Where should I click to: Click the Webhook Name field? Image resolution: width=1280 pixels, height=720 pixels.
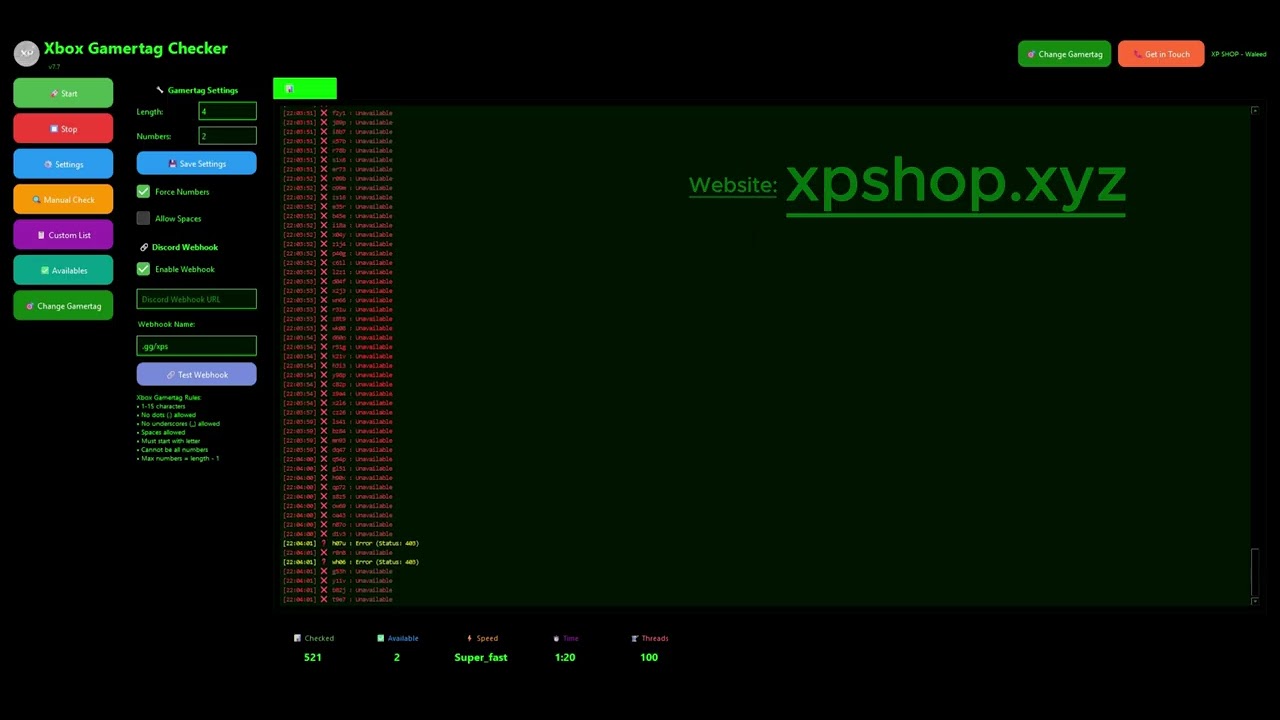(196, 346)
